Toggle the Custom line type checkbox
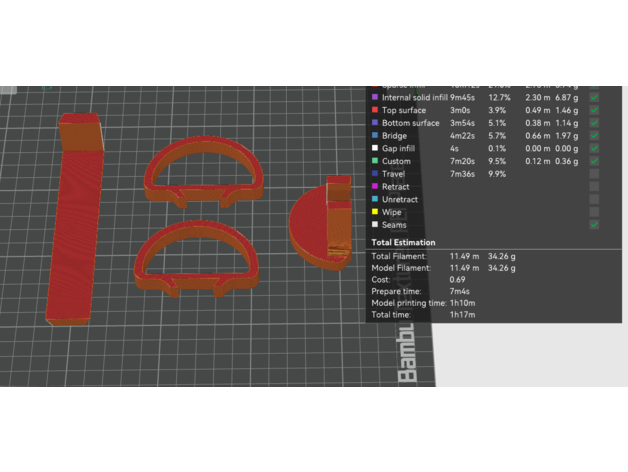Screen dimensions: 628x472 [594, 161]
